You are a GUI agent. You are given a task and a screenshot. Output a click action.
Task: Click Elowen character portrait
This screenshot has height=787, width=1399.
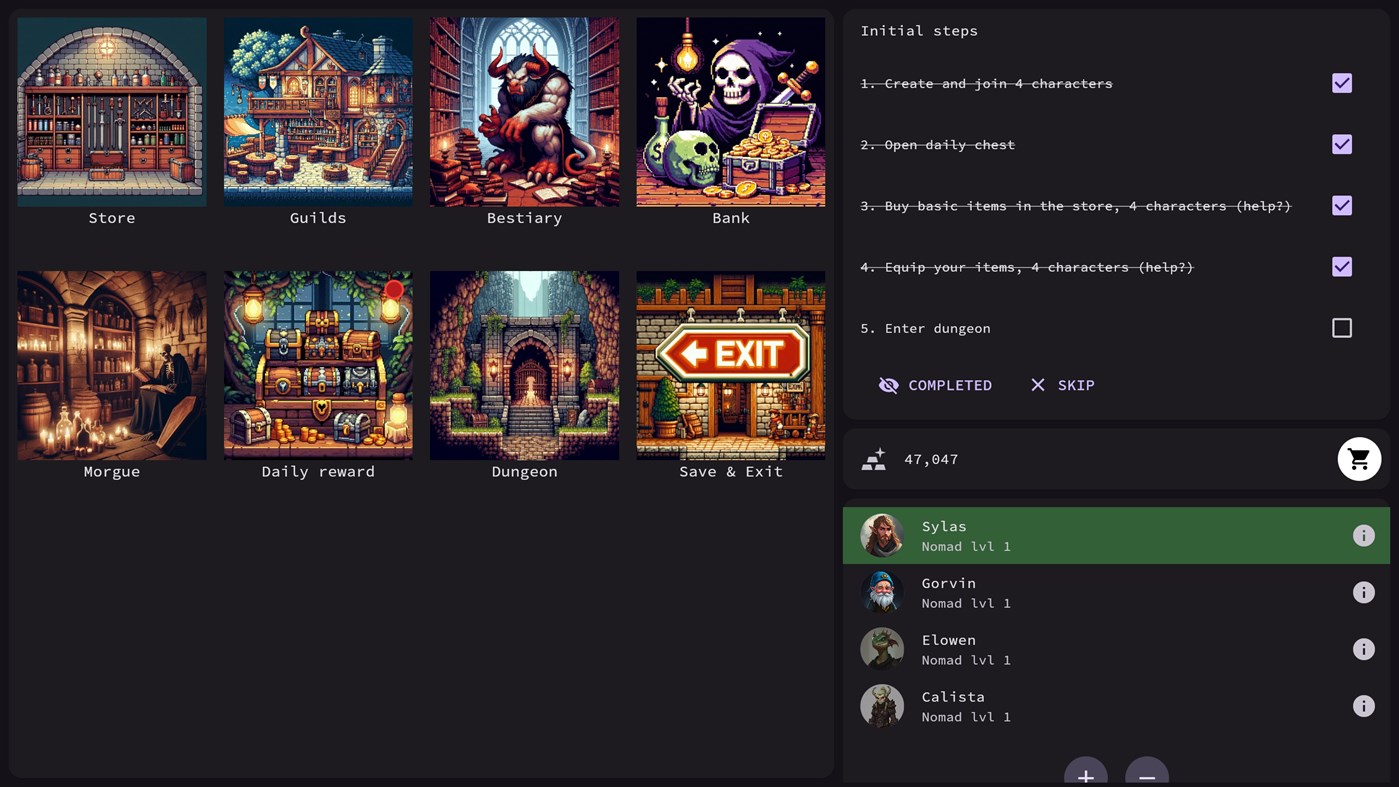pyautogui.click(x=882, y=649)
